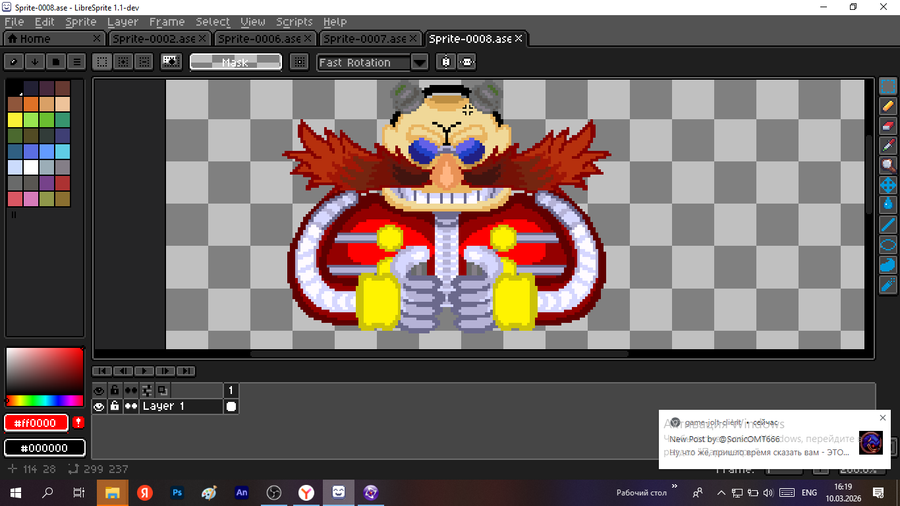Click the down arrow palette sort button

click(x=34, y=61)
